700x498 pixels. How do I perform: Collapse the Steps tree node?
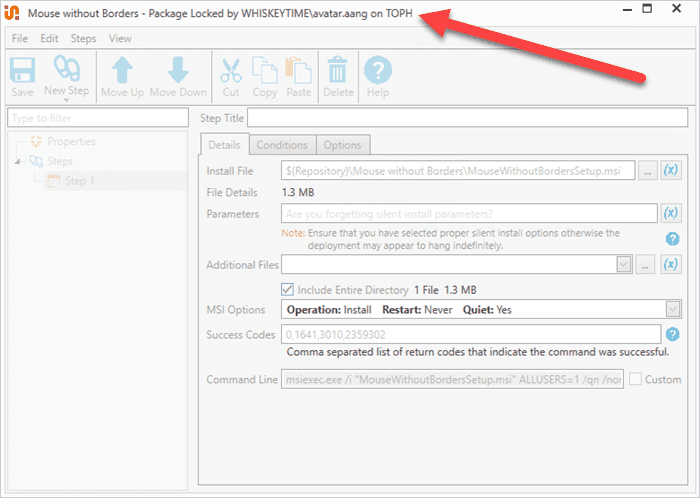point(17,161)
